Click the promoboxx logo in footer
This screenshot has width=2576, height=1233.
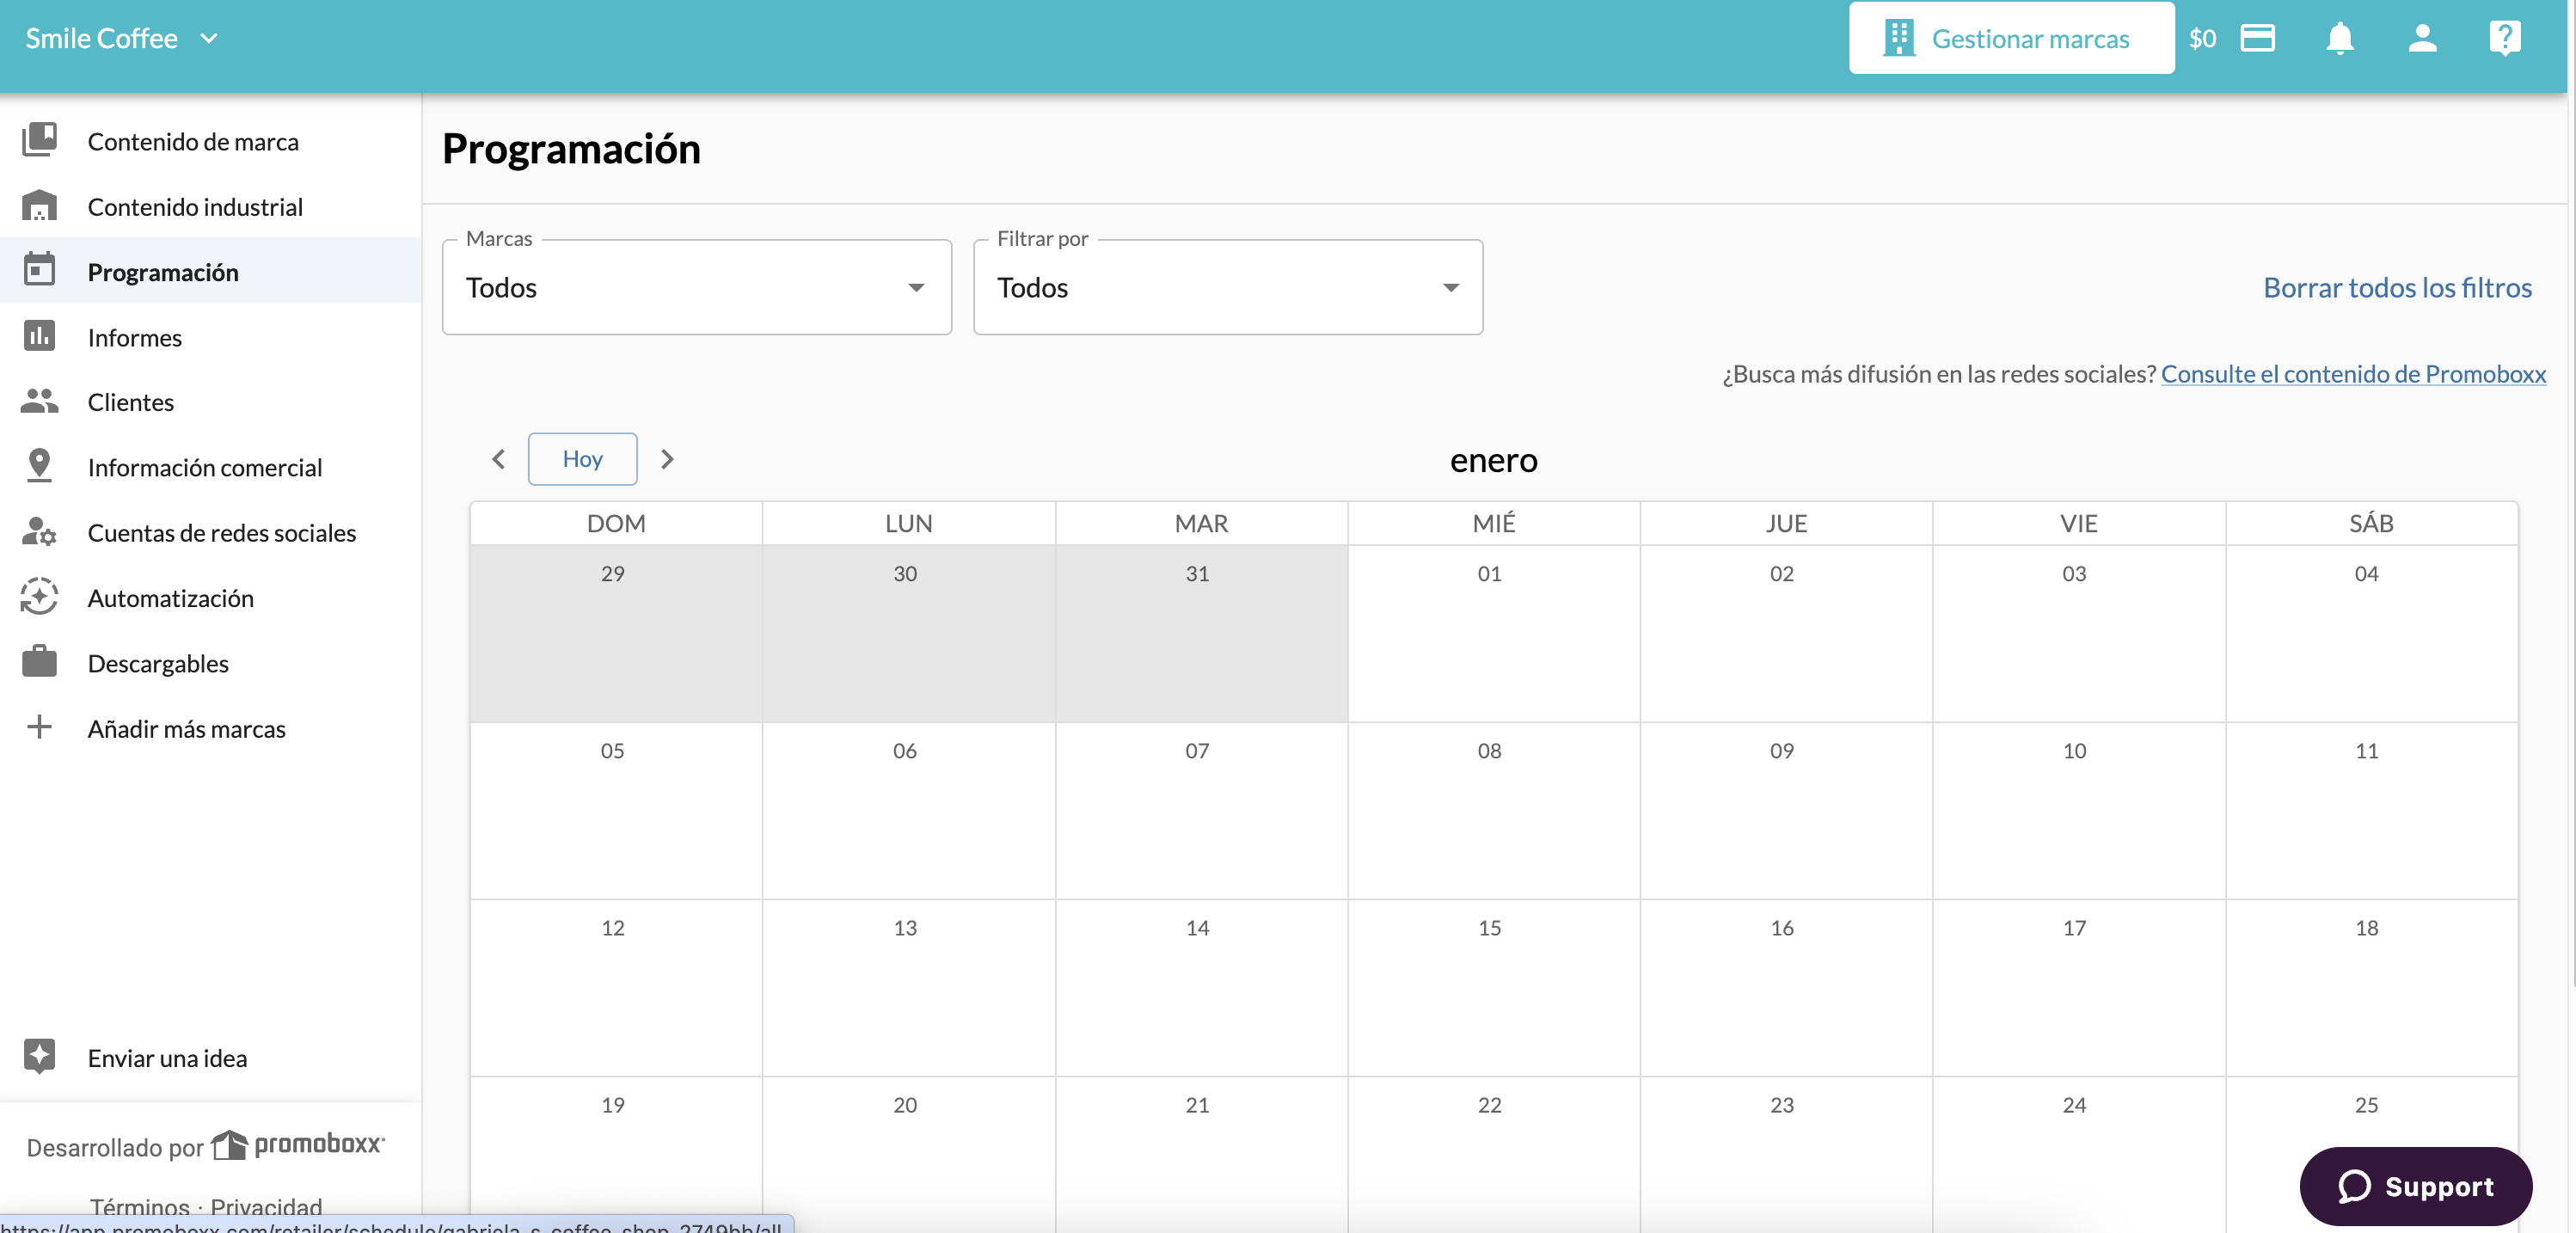[x=298, y=1145]
